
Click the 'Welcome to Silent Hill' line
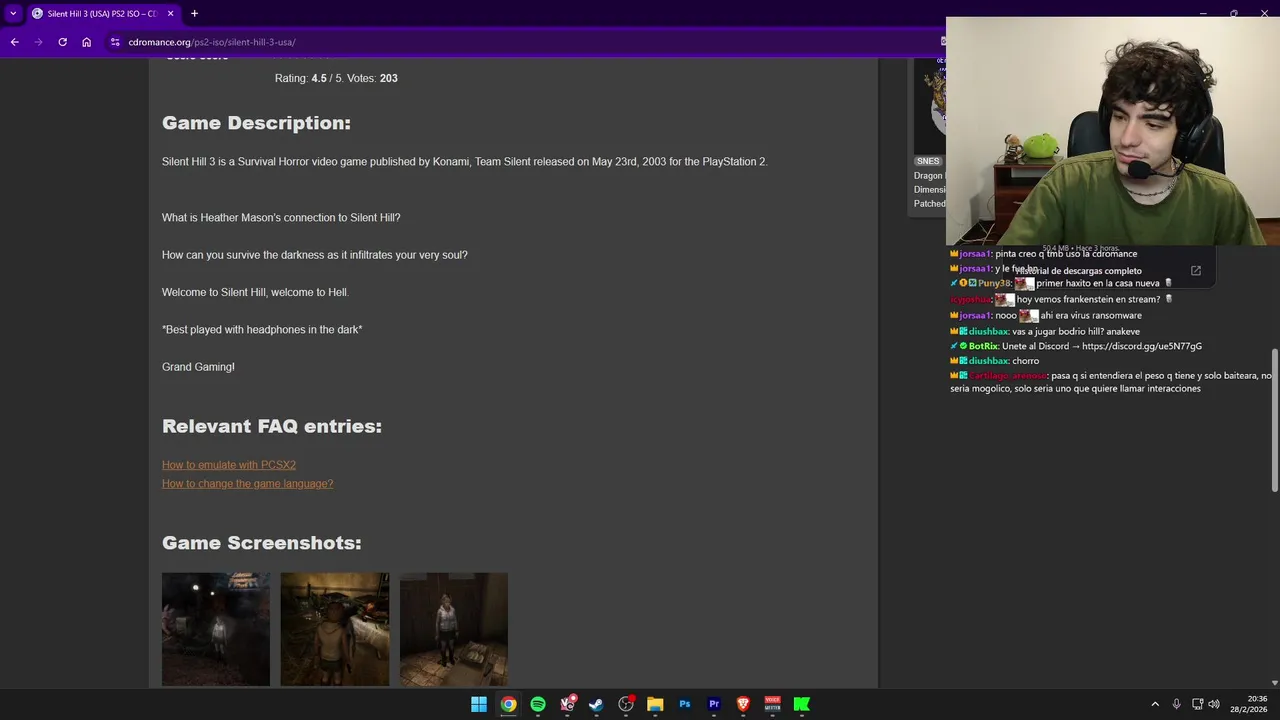255,292
